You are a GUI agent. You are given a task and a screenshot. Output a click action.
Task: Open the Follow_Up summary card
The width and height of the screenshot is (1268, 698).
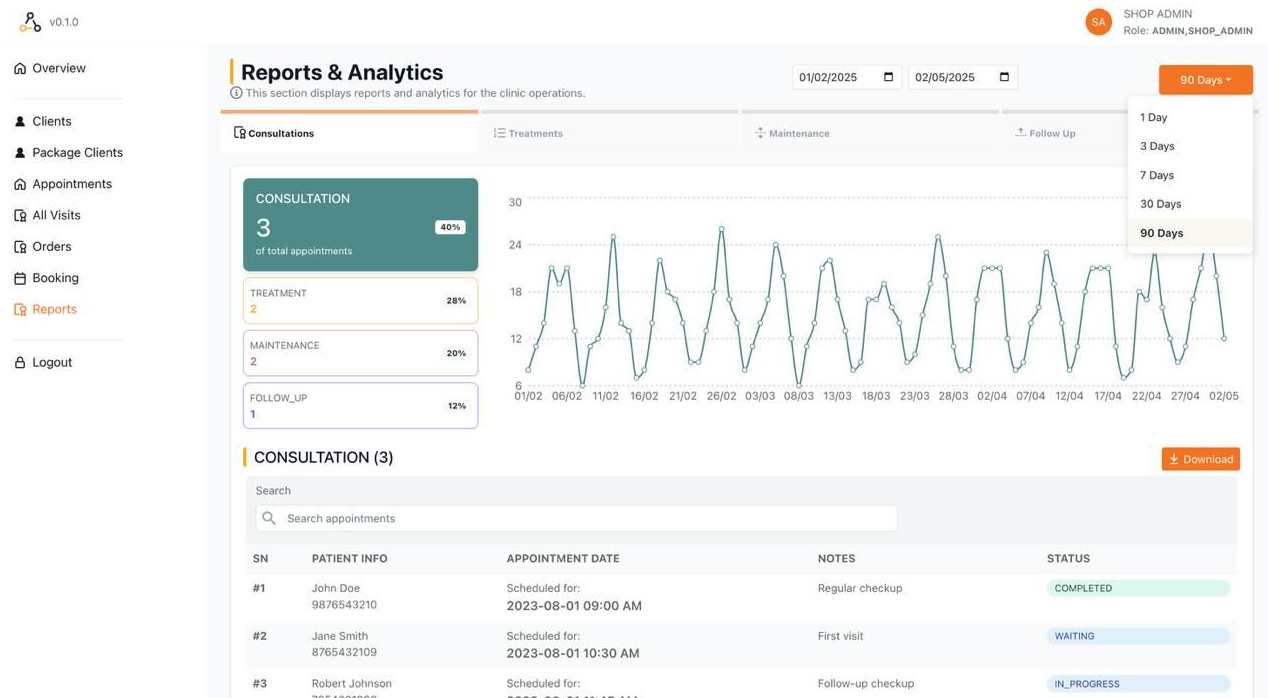click(x=360, y=405)
